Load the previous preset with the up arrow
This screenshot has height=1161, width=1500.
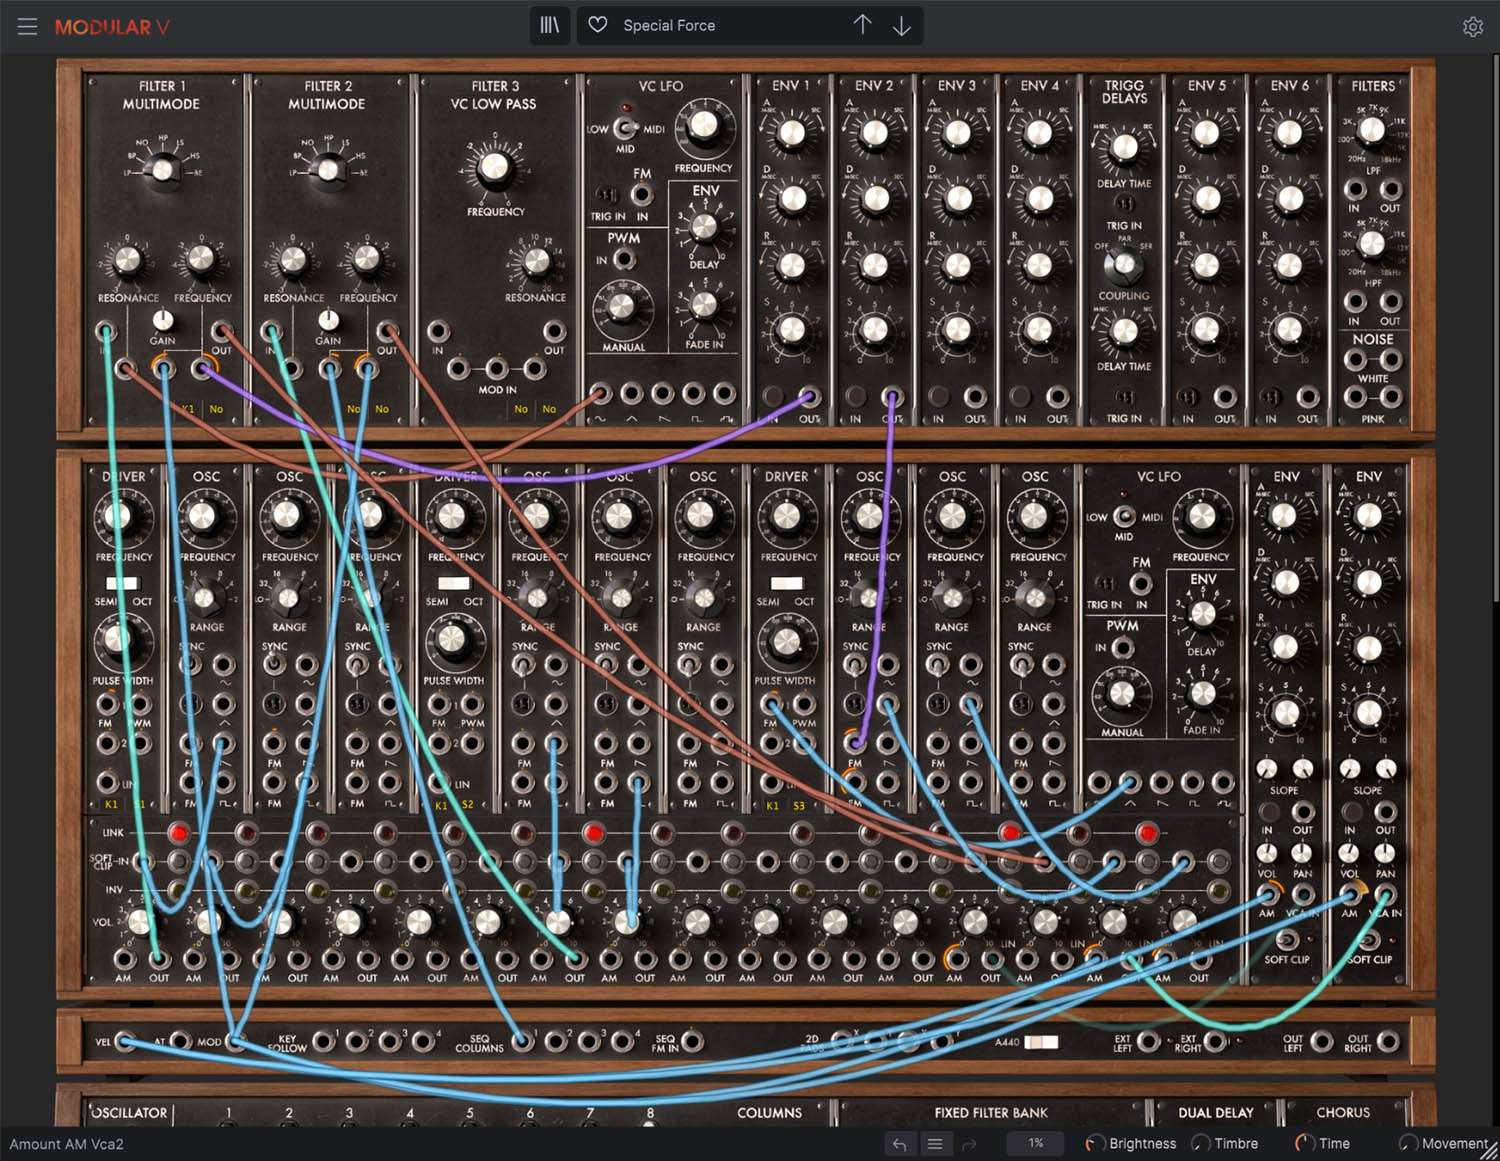coord(862,25)
